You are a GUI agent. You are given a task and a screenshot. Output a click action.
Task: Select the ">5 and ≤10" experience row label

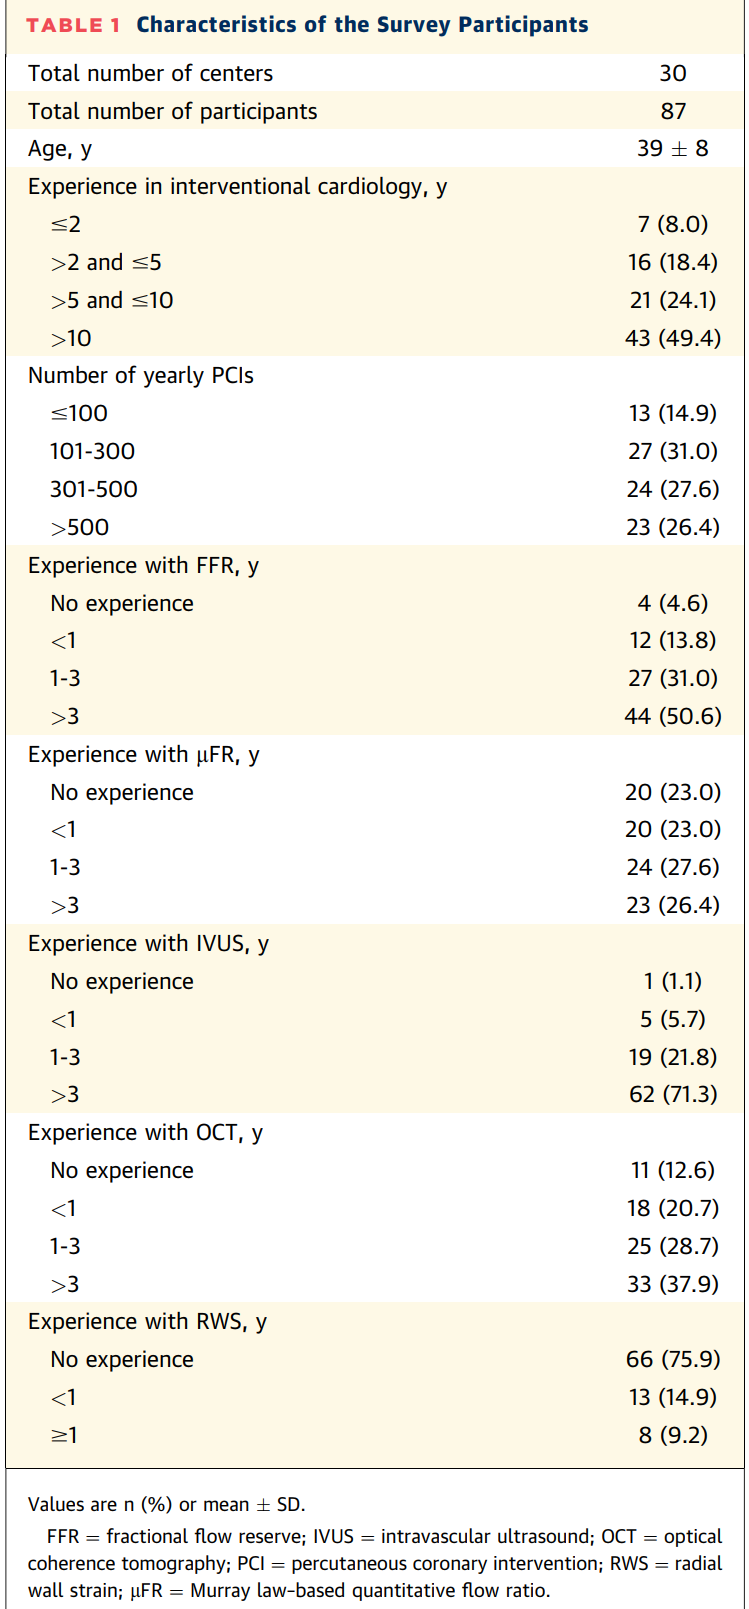(112, 300)
